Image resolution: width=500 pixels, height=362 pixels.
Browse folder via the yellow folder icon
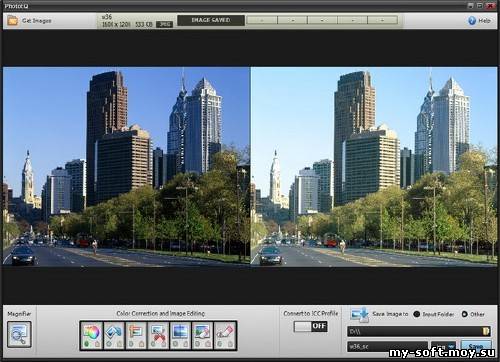pos(486,331)
